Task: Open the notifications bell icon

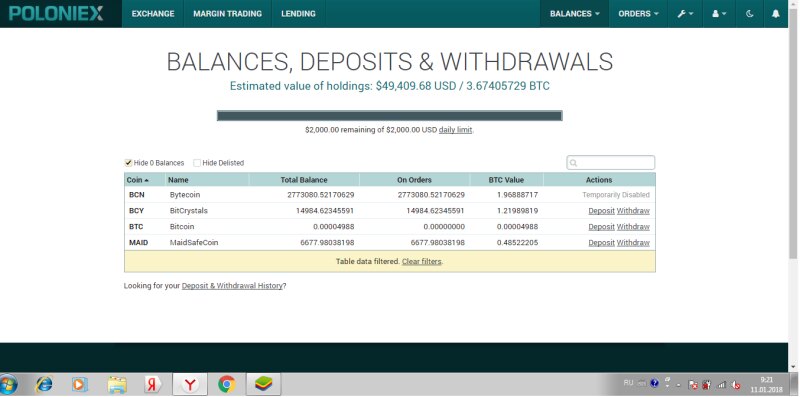Action: (x=776, y=14)
